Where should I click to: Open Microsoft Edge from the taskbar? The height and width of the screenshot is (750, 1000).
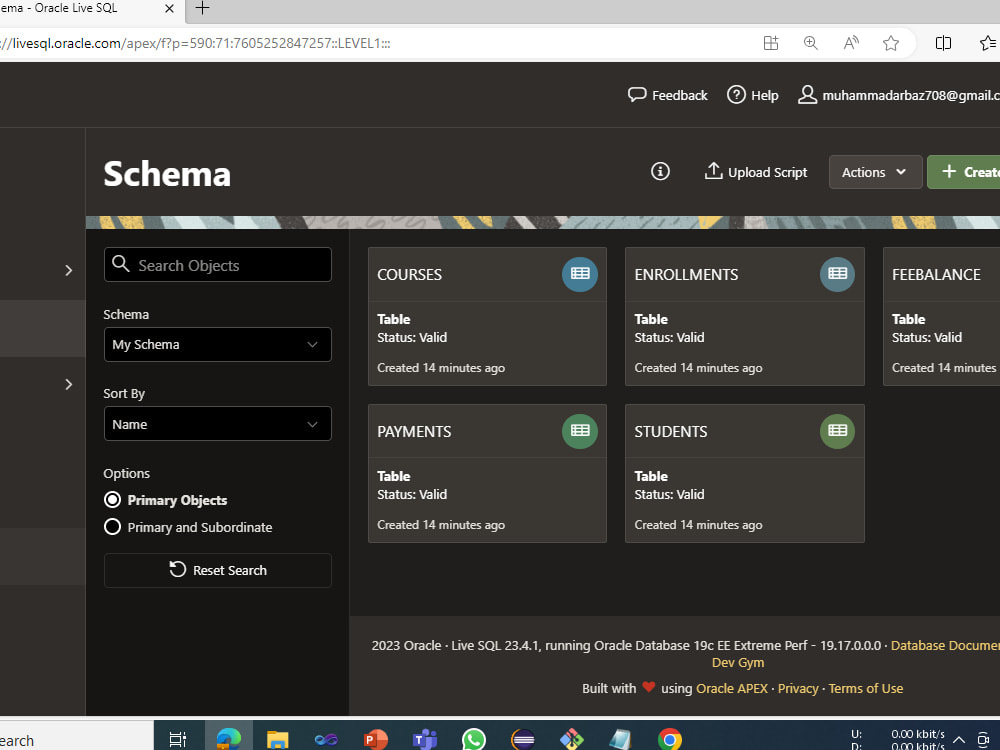[x=228, y=739]
